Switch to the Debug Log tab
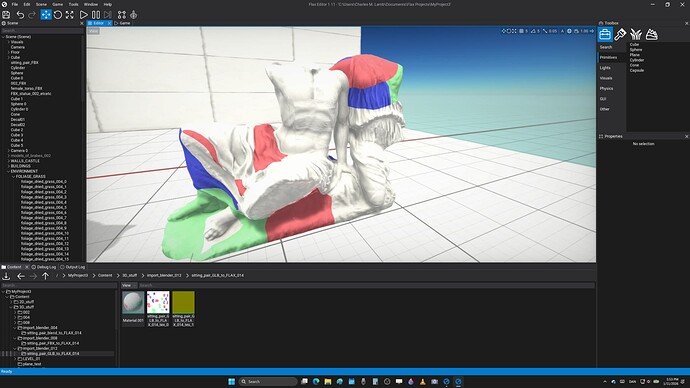 coord(44,267)
